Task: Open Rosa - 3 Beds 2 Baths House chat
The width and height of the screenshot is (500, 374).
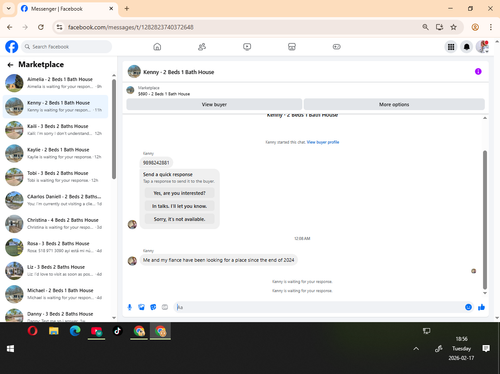Action: coord(55,247)
